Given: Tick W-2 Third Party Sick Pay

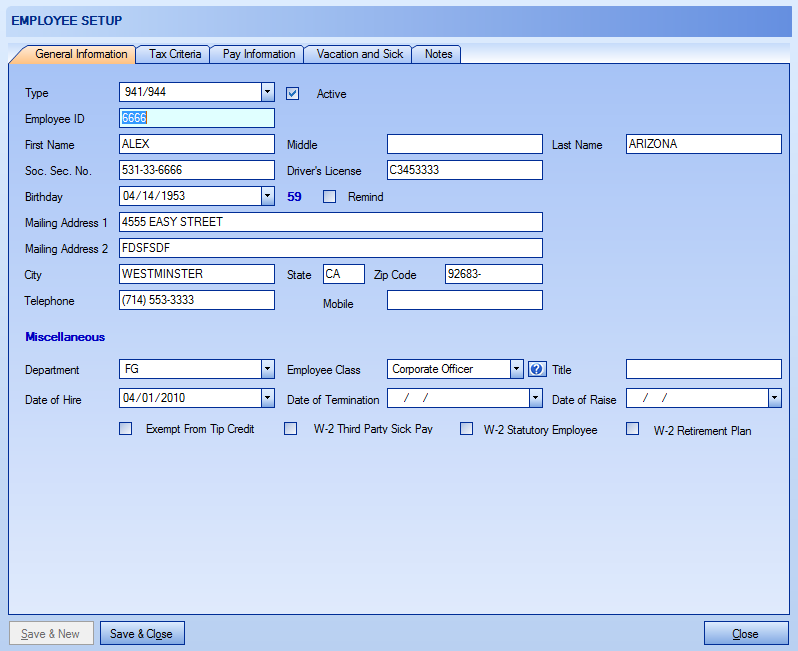Looking at the screenshot, I should [291, 429].
